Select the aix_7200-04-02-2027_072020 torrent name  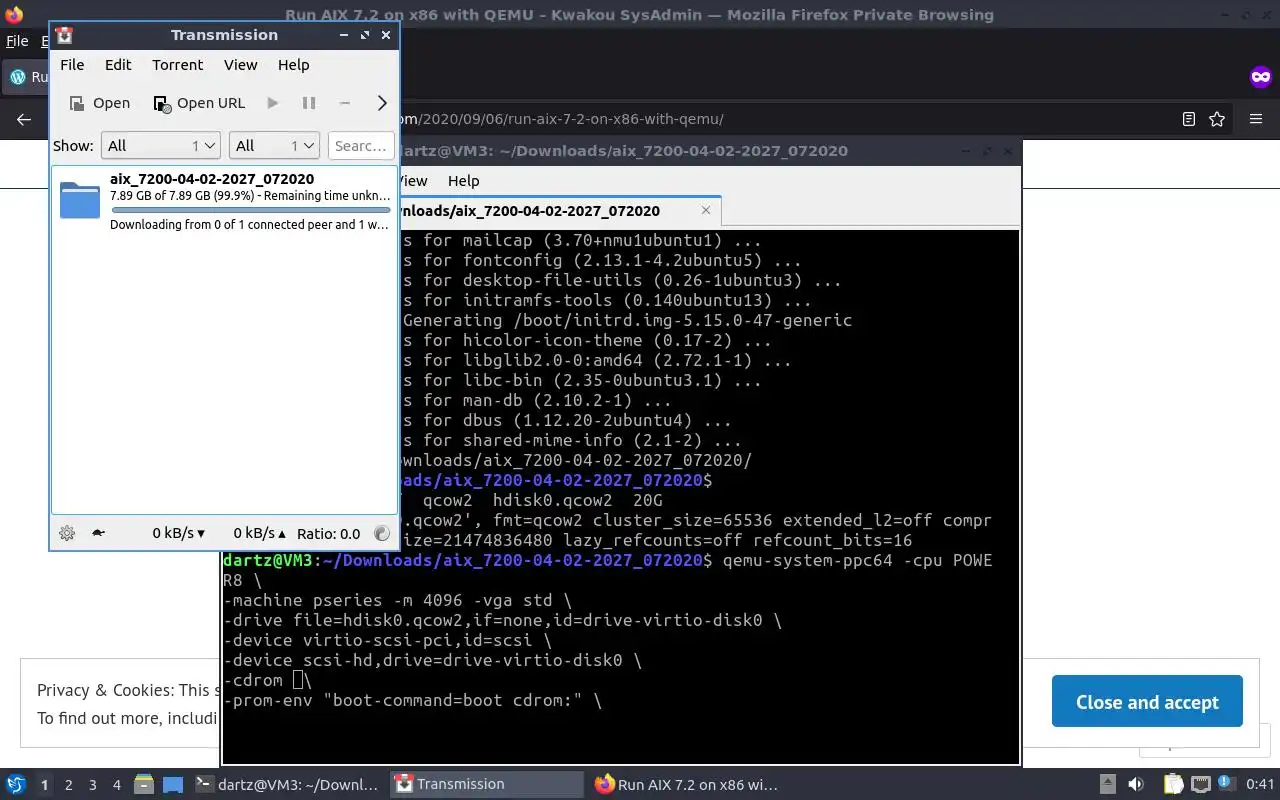[x=212, y=179]
